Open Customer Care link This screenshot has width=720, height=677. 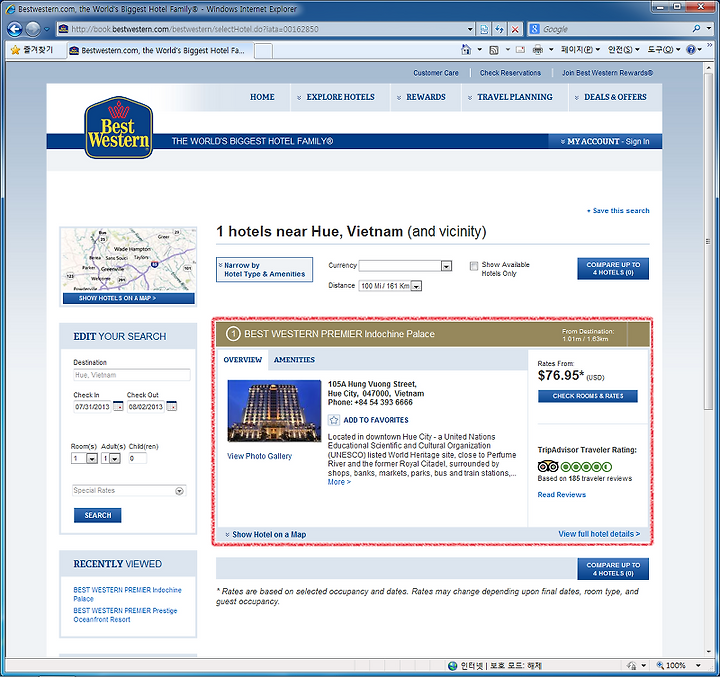436,73
